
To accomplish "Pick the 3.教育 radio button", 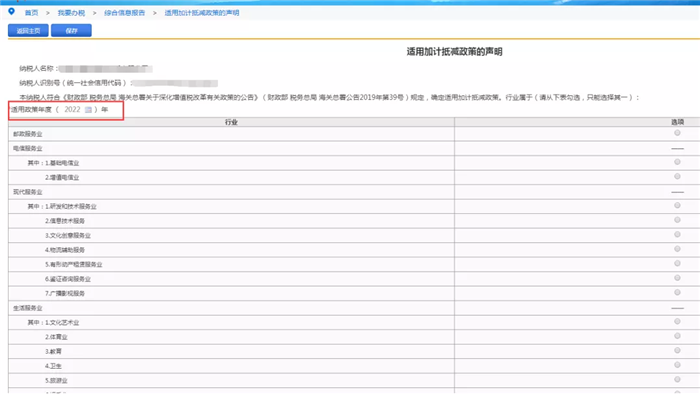I will point(677,350).
